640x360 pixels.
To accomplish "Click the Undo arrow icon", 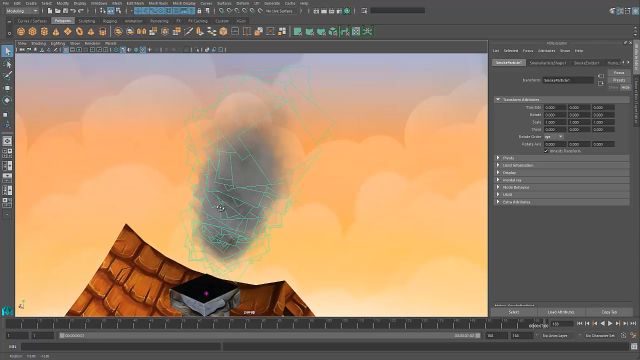I will [x=73, y=11].
